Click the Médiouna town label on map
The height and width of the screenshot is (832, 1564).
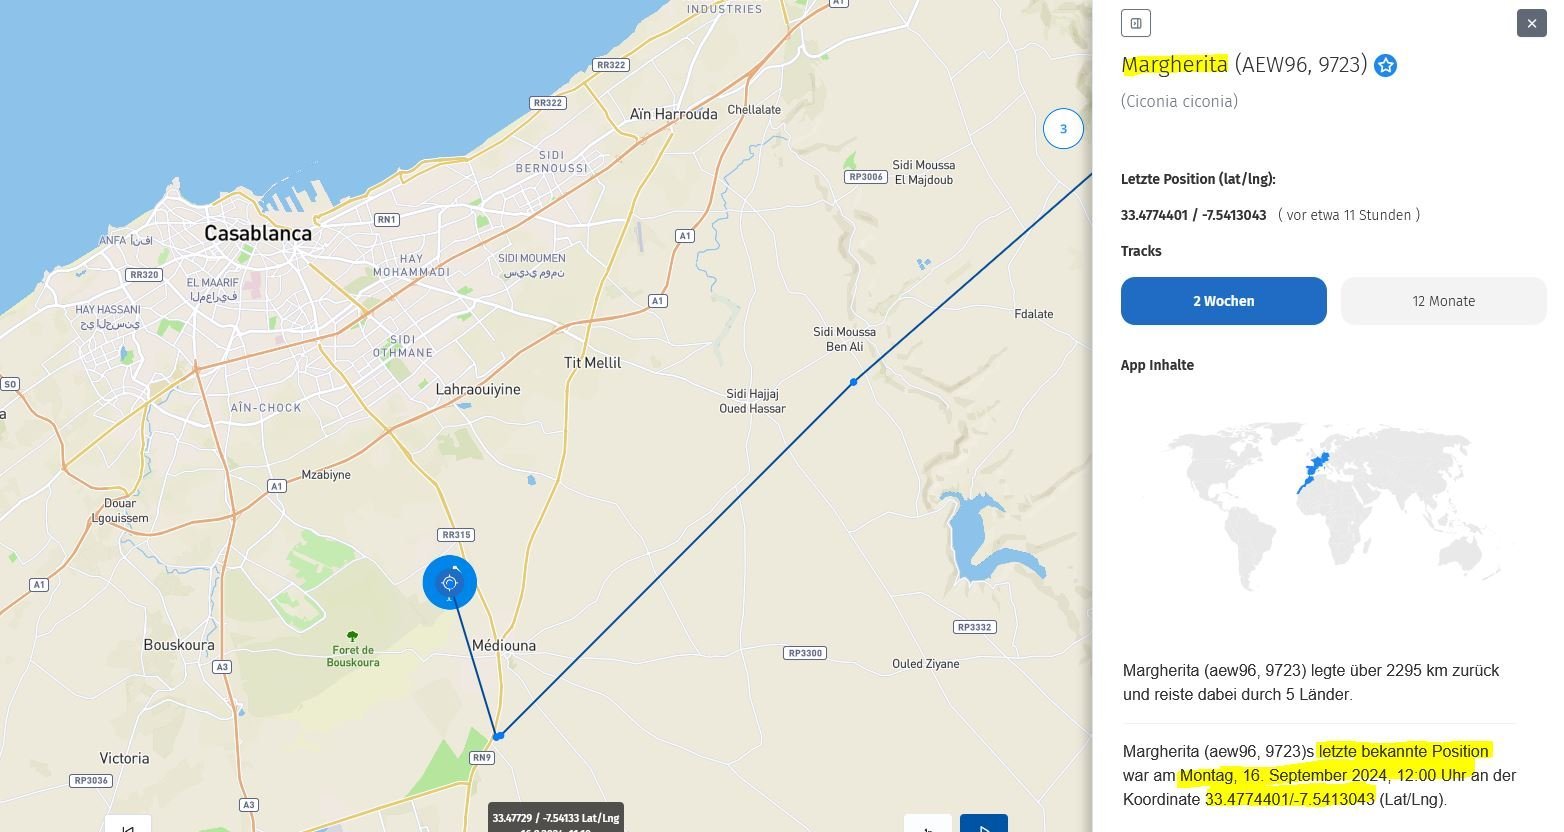504,646
